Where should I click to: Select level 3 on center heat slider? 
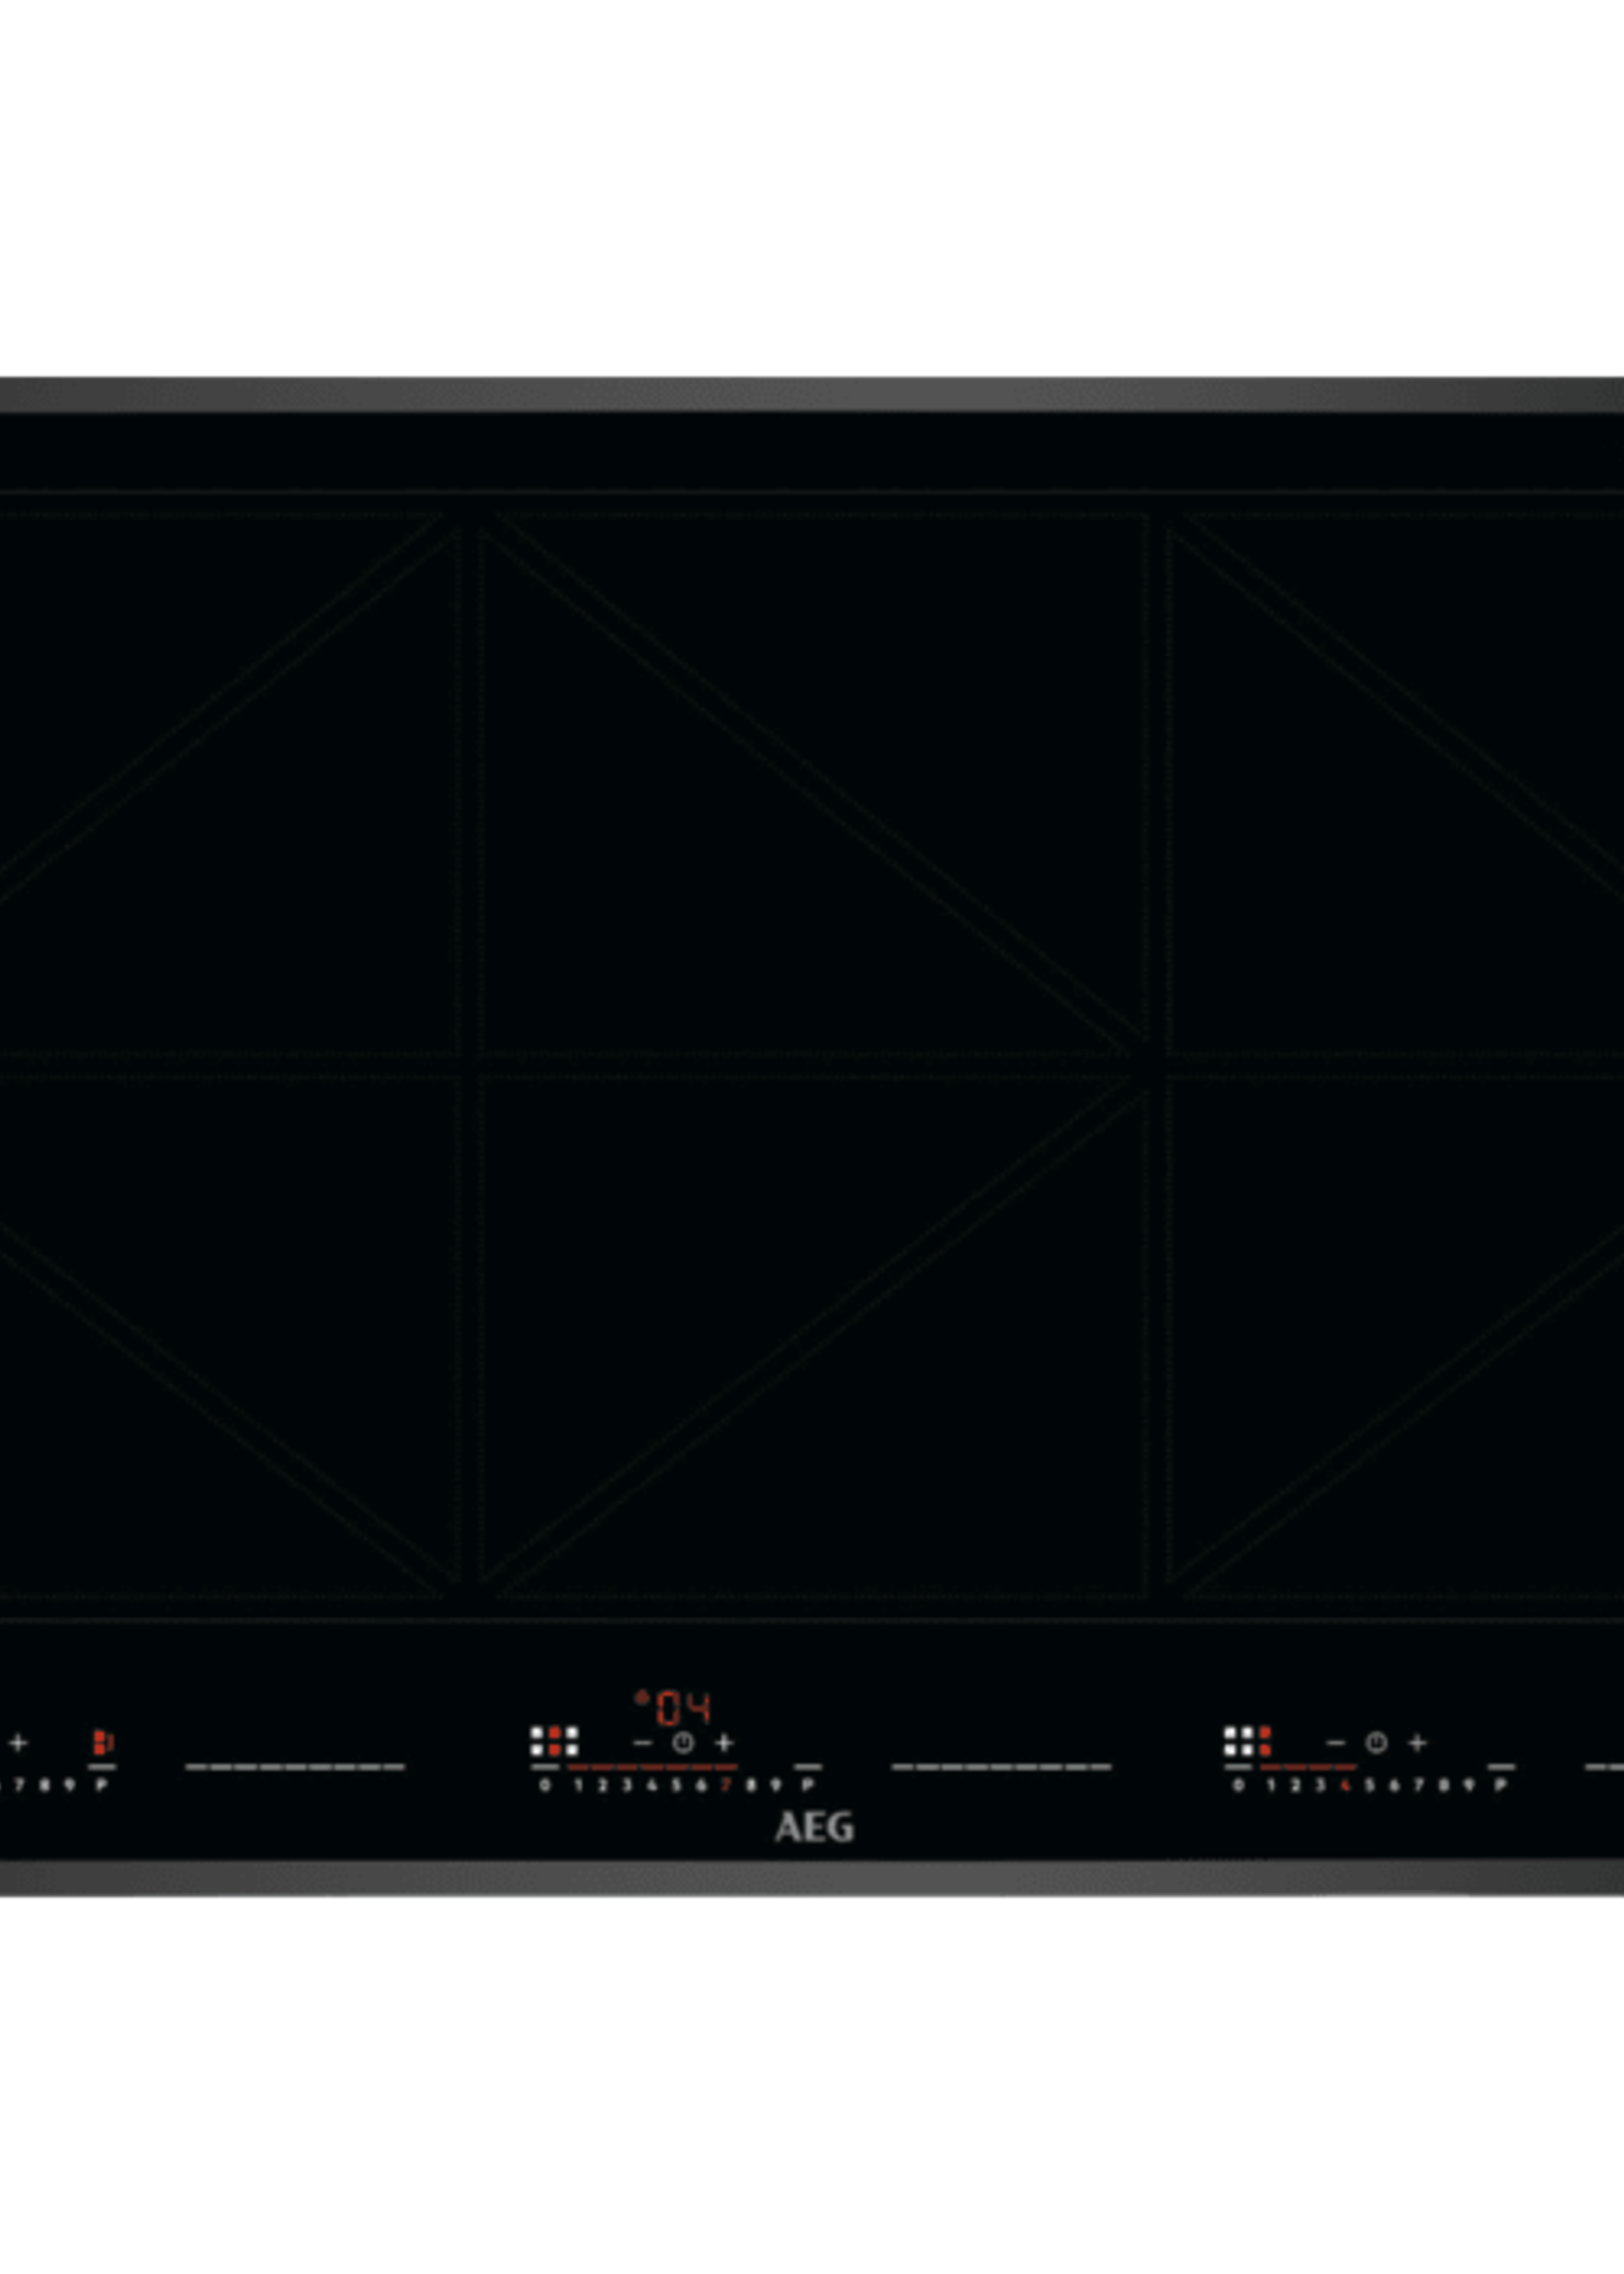tap(627, 1785)
